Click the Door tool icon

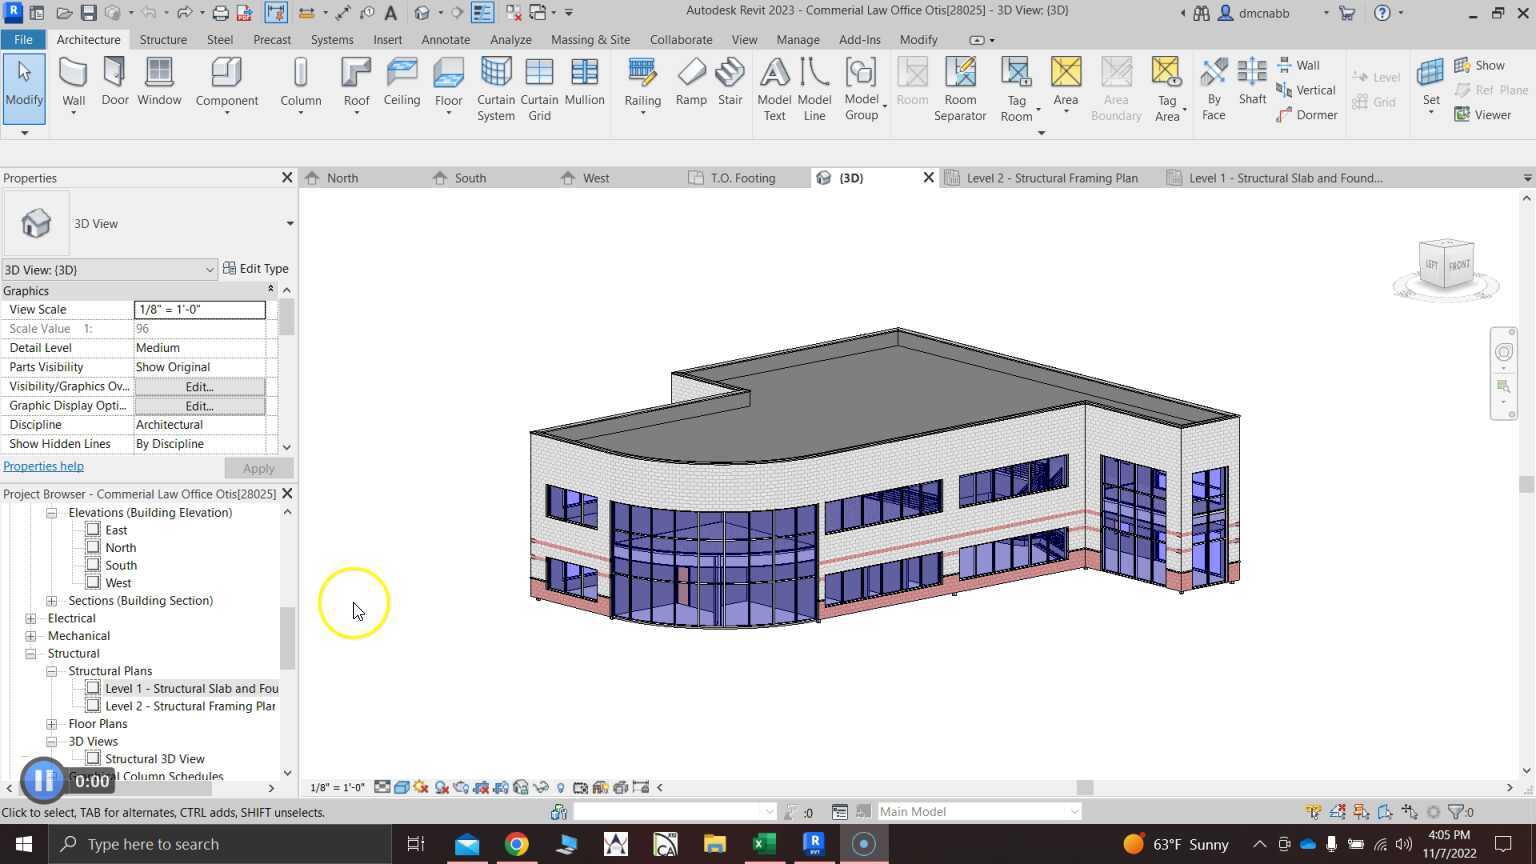[115, 82]
